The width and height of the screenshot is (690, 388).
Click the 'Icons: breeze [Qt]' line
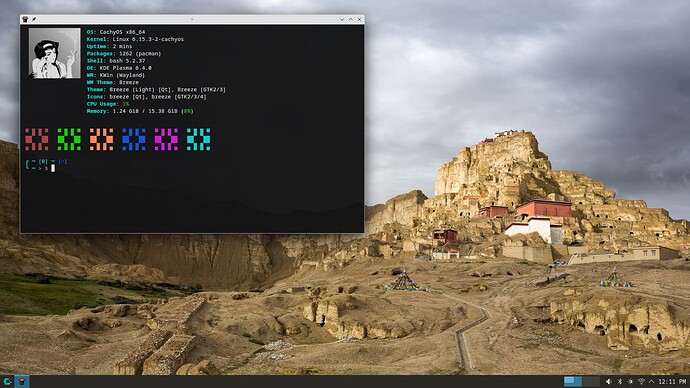point(147,97)
